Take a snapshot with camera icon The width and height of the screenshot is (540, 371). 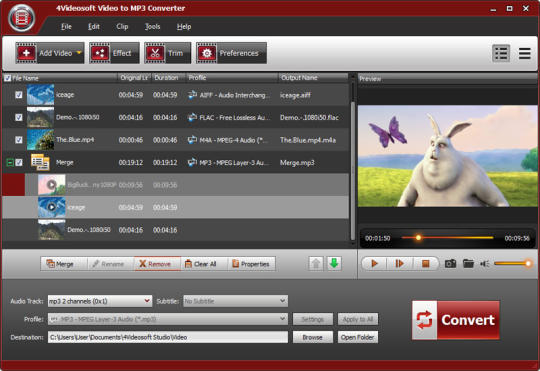pyautogui.click(x=450, y=264)
